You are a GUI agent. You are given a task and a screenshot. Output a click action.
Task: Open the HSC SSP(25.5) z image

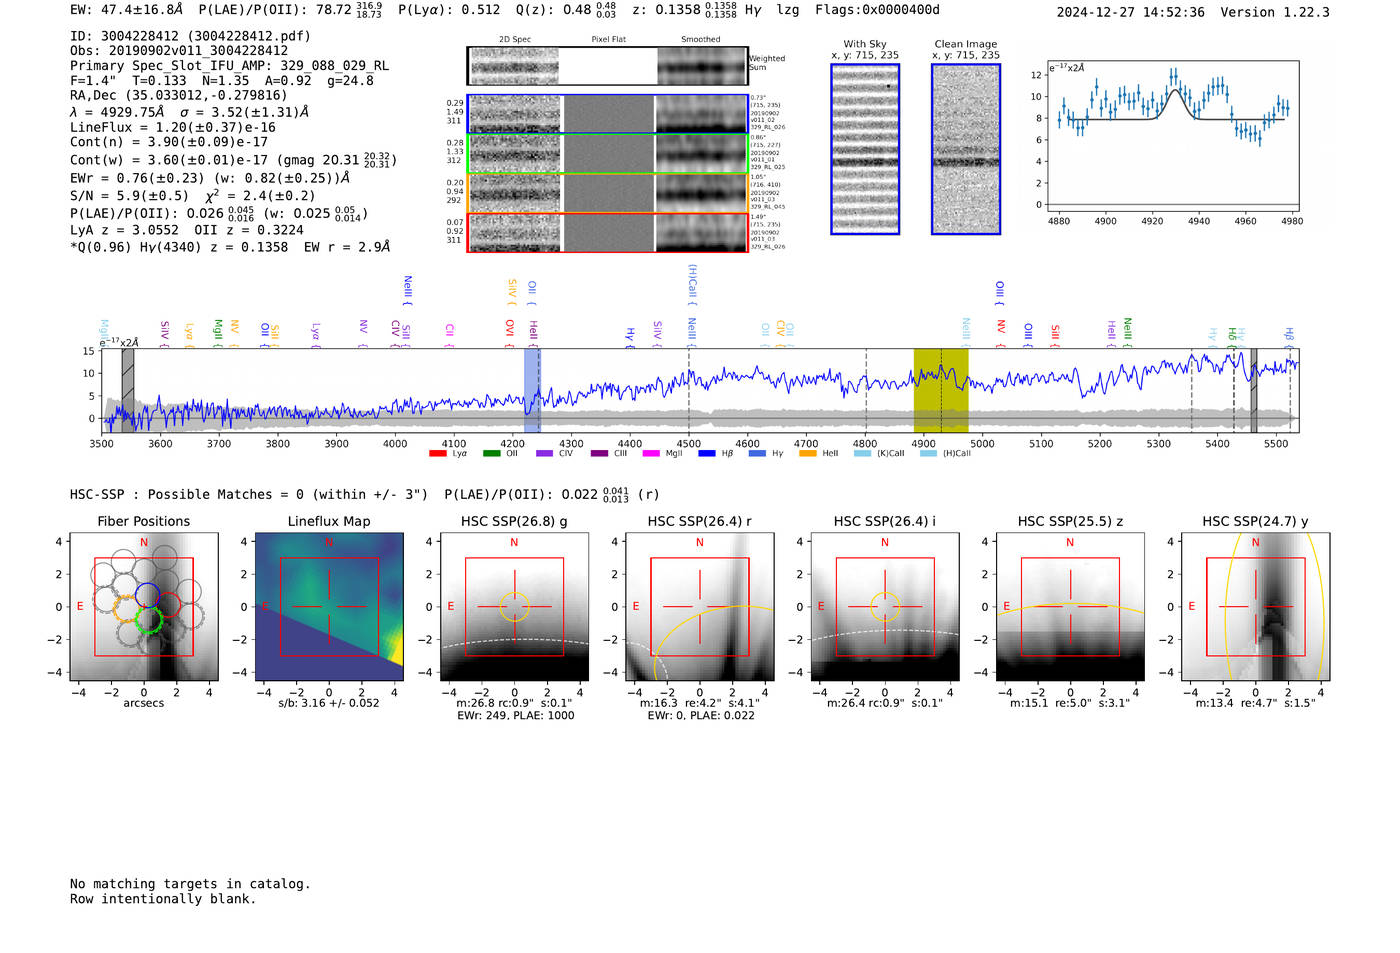point(1070,606)
